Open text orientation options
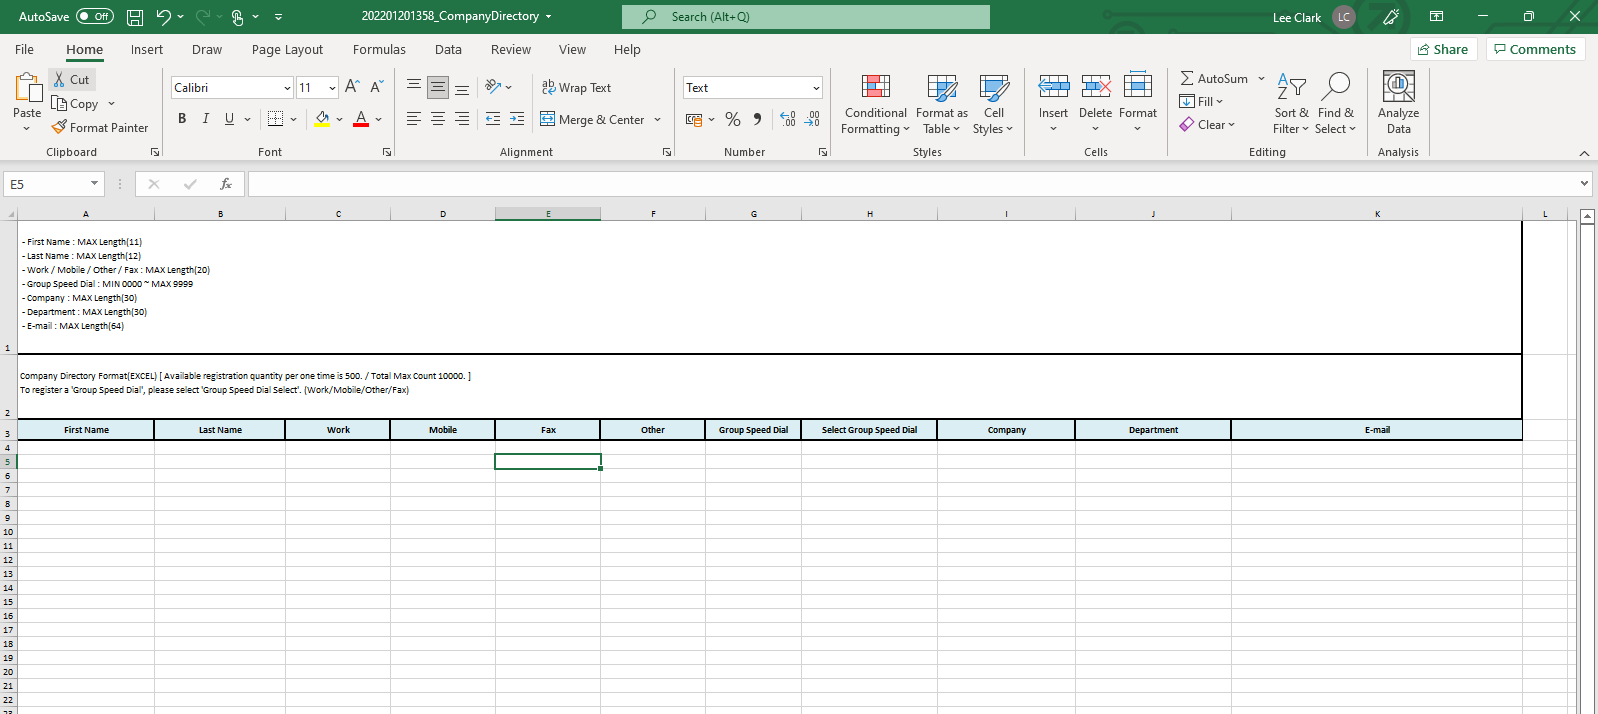Viewport: 1598px width, 714px height. click(498, 87)
